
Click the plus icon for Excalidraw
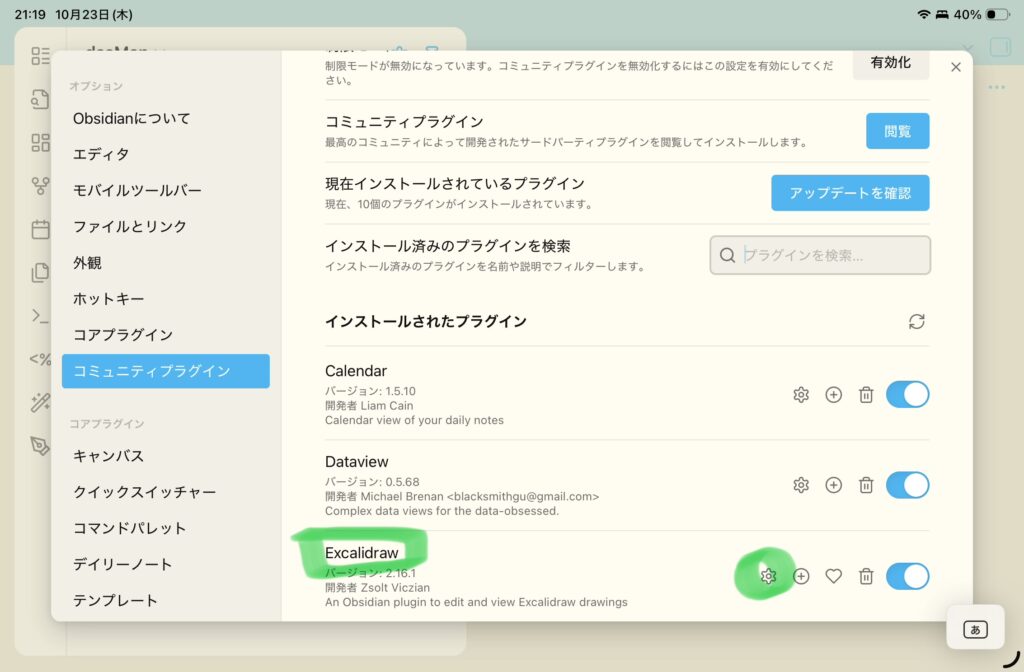click(801, 576)
